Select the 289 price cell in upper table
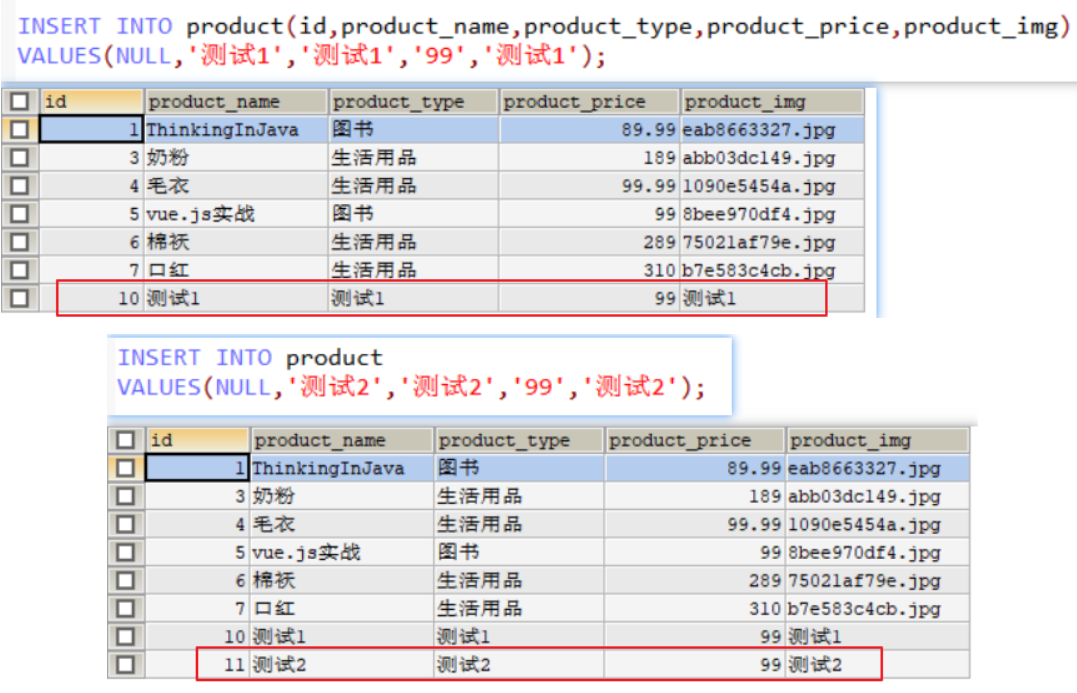 589,242
